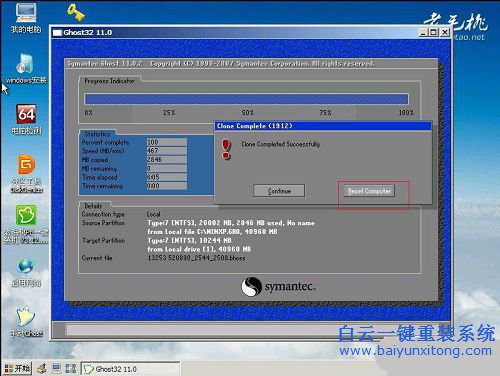Open the yellow key icon on the desktop
Viewport: 500px width, 376px height.
pos(76,12)
